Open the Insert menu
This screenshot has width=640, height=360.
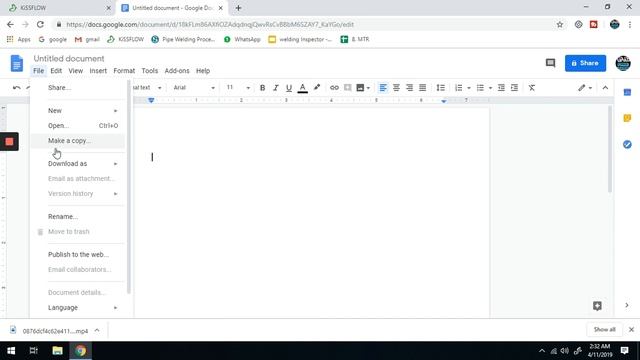98,71
